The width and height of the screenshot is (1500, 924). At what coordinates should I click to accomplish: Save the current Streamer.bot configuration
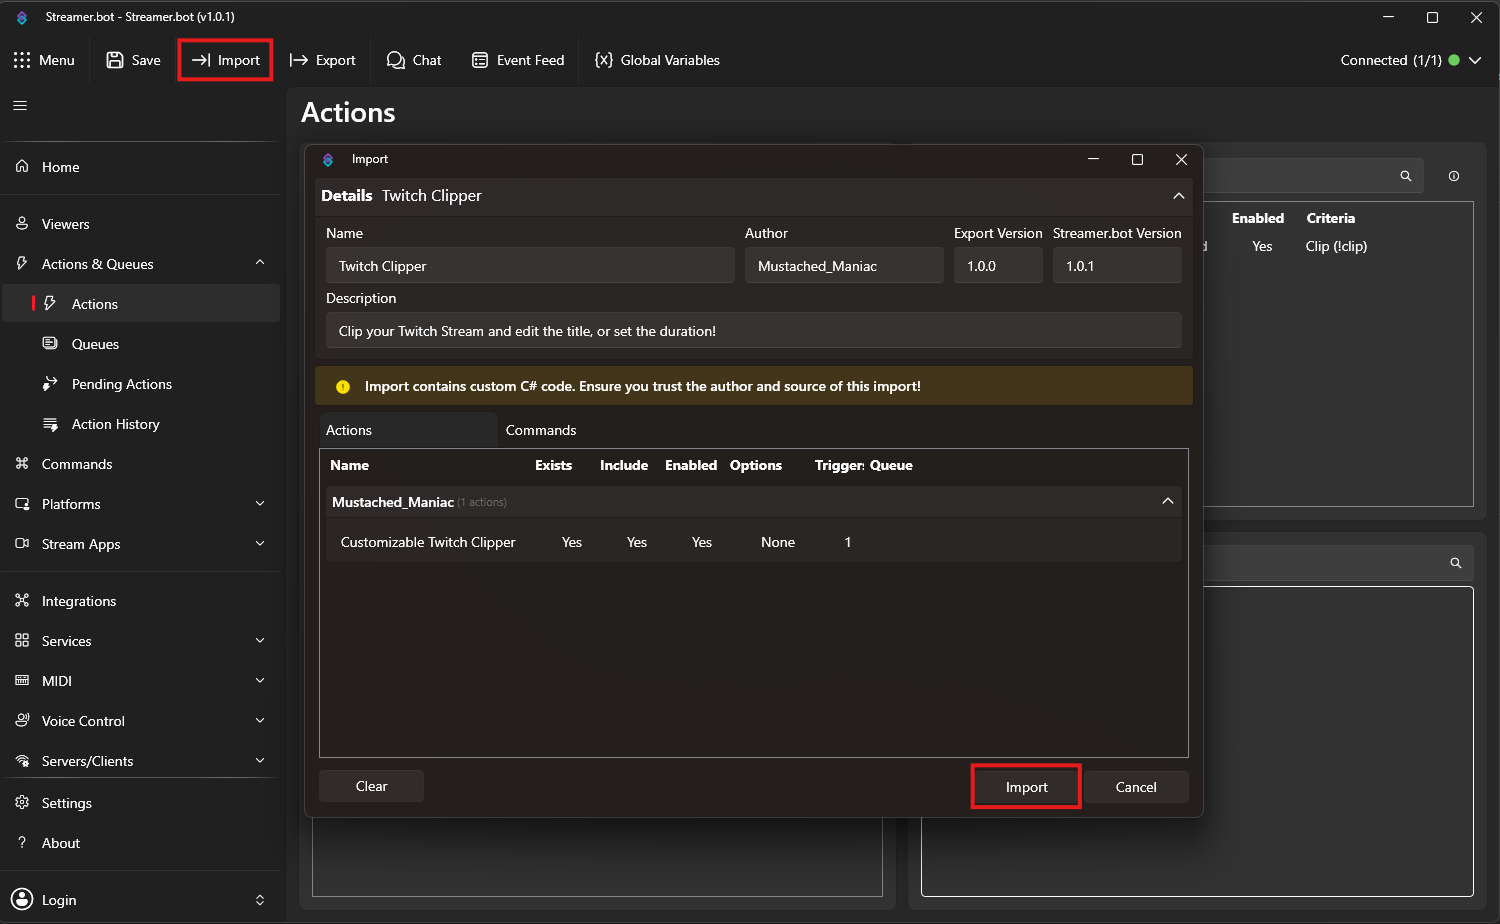132,60
